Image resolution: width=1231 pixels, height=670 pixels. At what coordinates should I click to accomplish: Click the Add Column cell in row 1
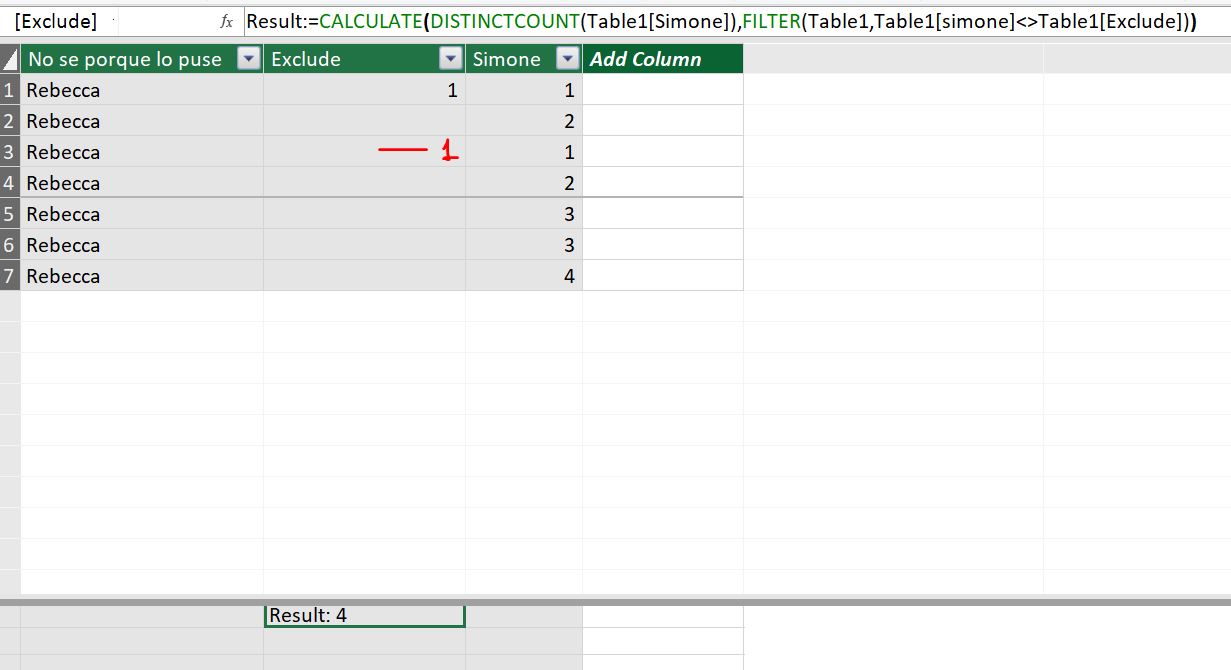pyautogui.click(x=663, y=90)
